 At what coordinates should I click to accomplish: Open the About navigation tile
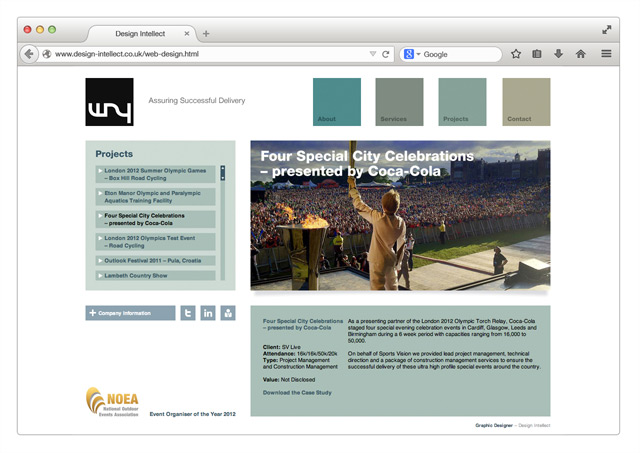[336, 102]
